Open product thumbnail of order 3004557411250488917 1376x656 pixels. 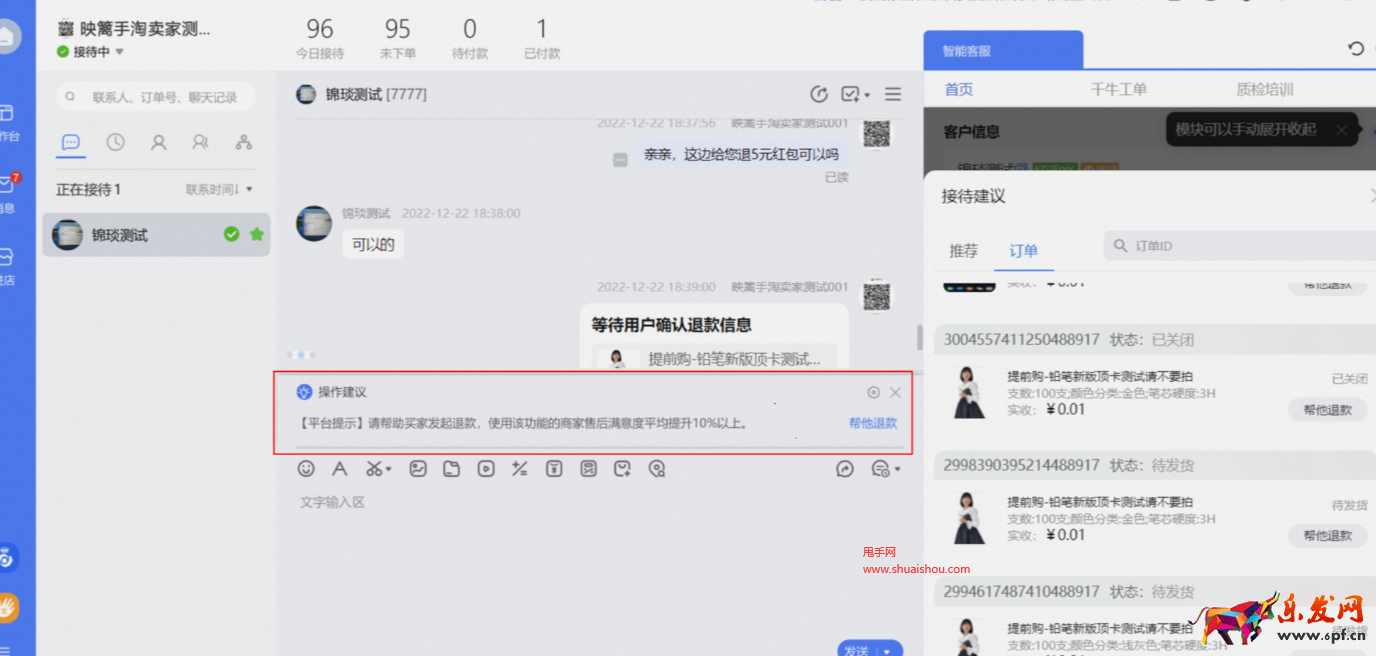(x=968, y=391)
